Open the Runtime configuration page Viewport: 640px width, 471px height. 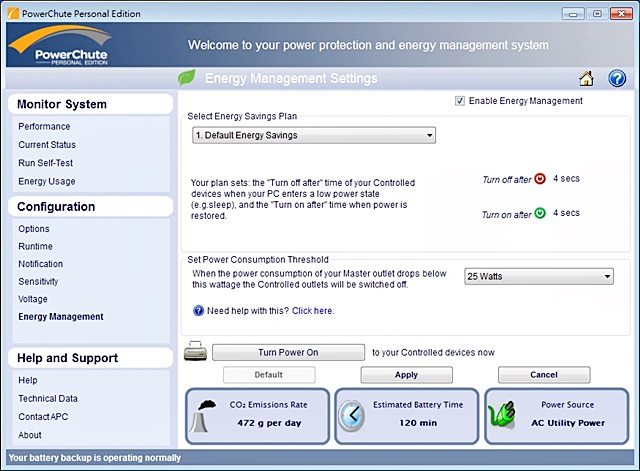click(x=36, y=246)
